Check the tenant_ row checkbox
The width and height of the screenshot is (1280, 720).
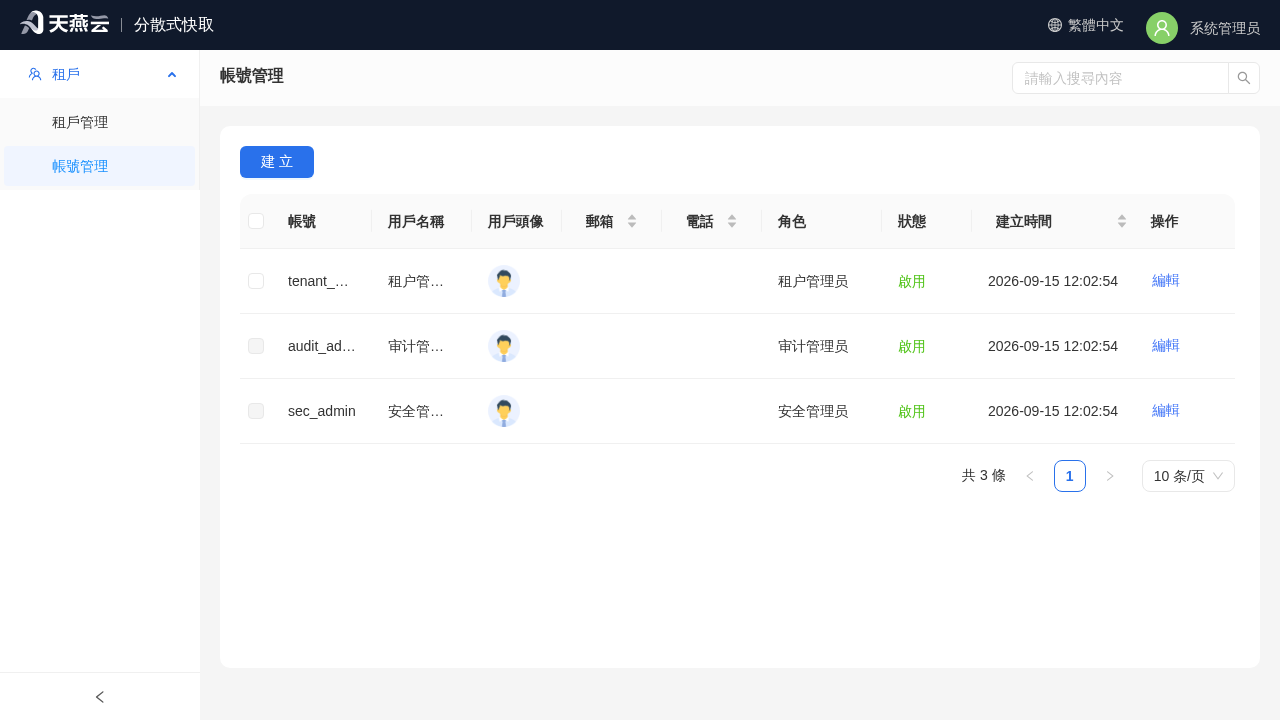pyautogui.click(x=256, y=281)
